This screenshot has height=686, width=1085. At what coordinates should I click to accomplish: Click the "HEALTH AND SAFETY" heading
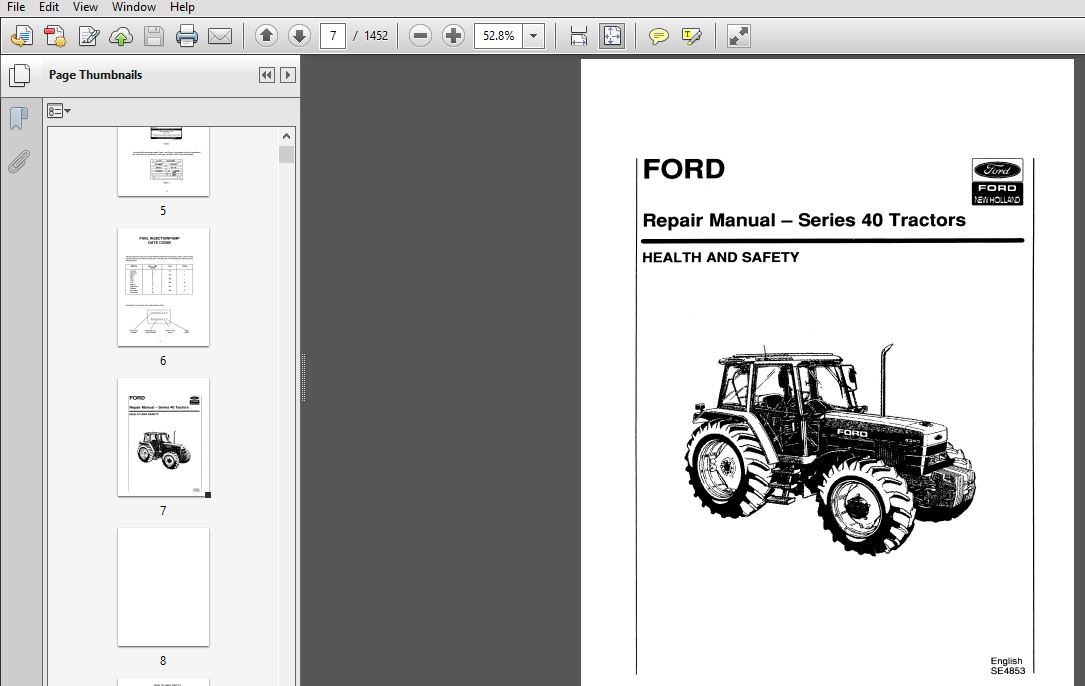720,258
